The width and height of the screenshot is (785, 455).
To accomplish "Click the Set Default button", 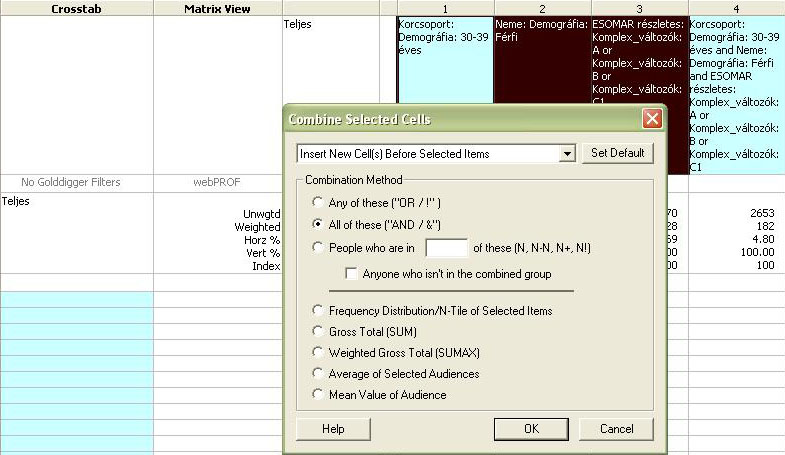I will (x=617, y=153).
